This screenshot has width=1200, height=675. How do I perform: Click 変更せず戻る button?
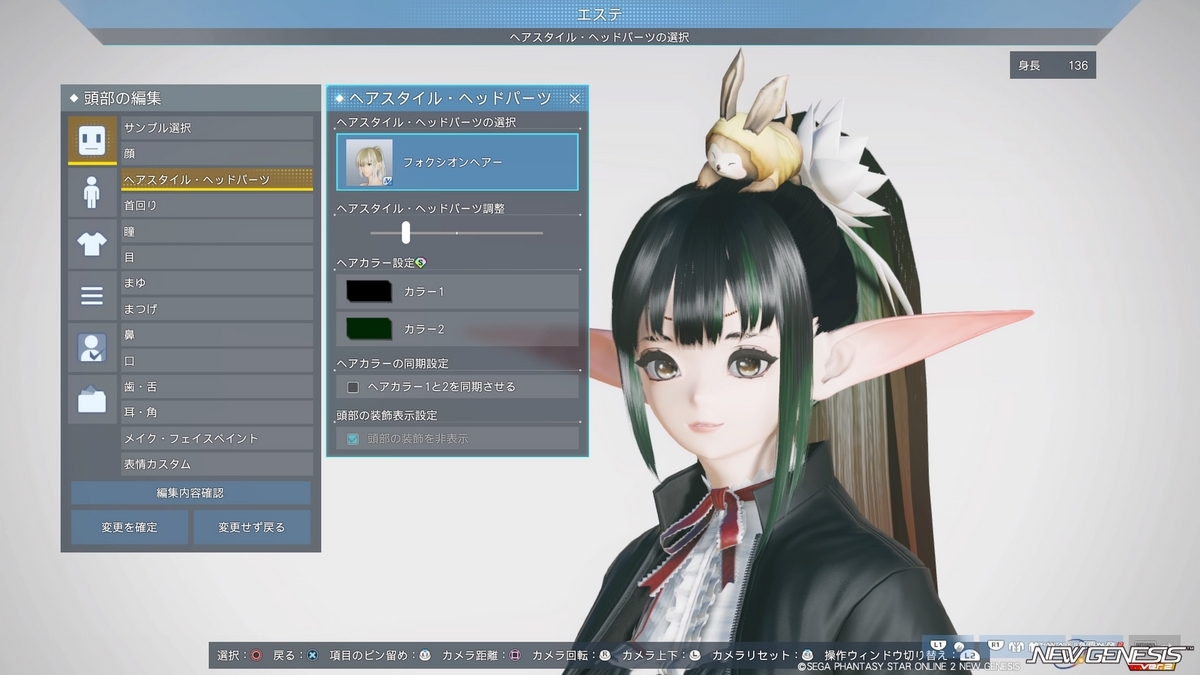252,527
